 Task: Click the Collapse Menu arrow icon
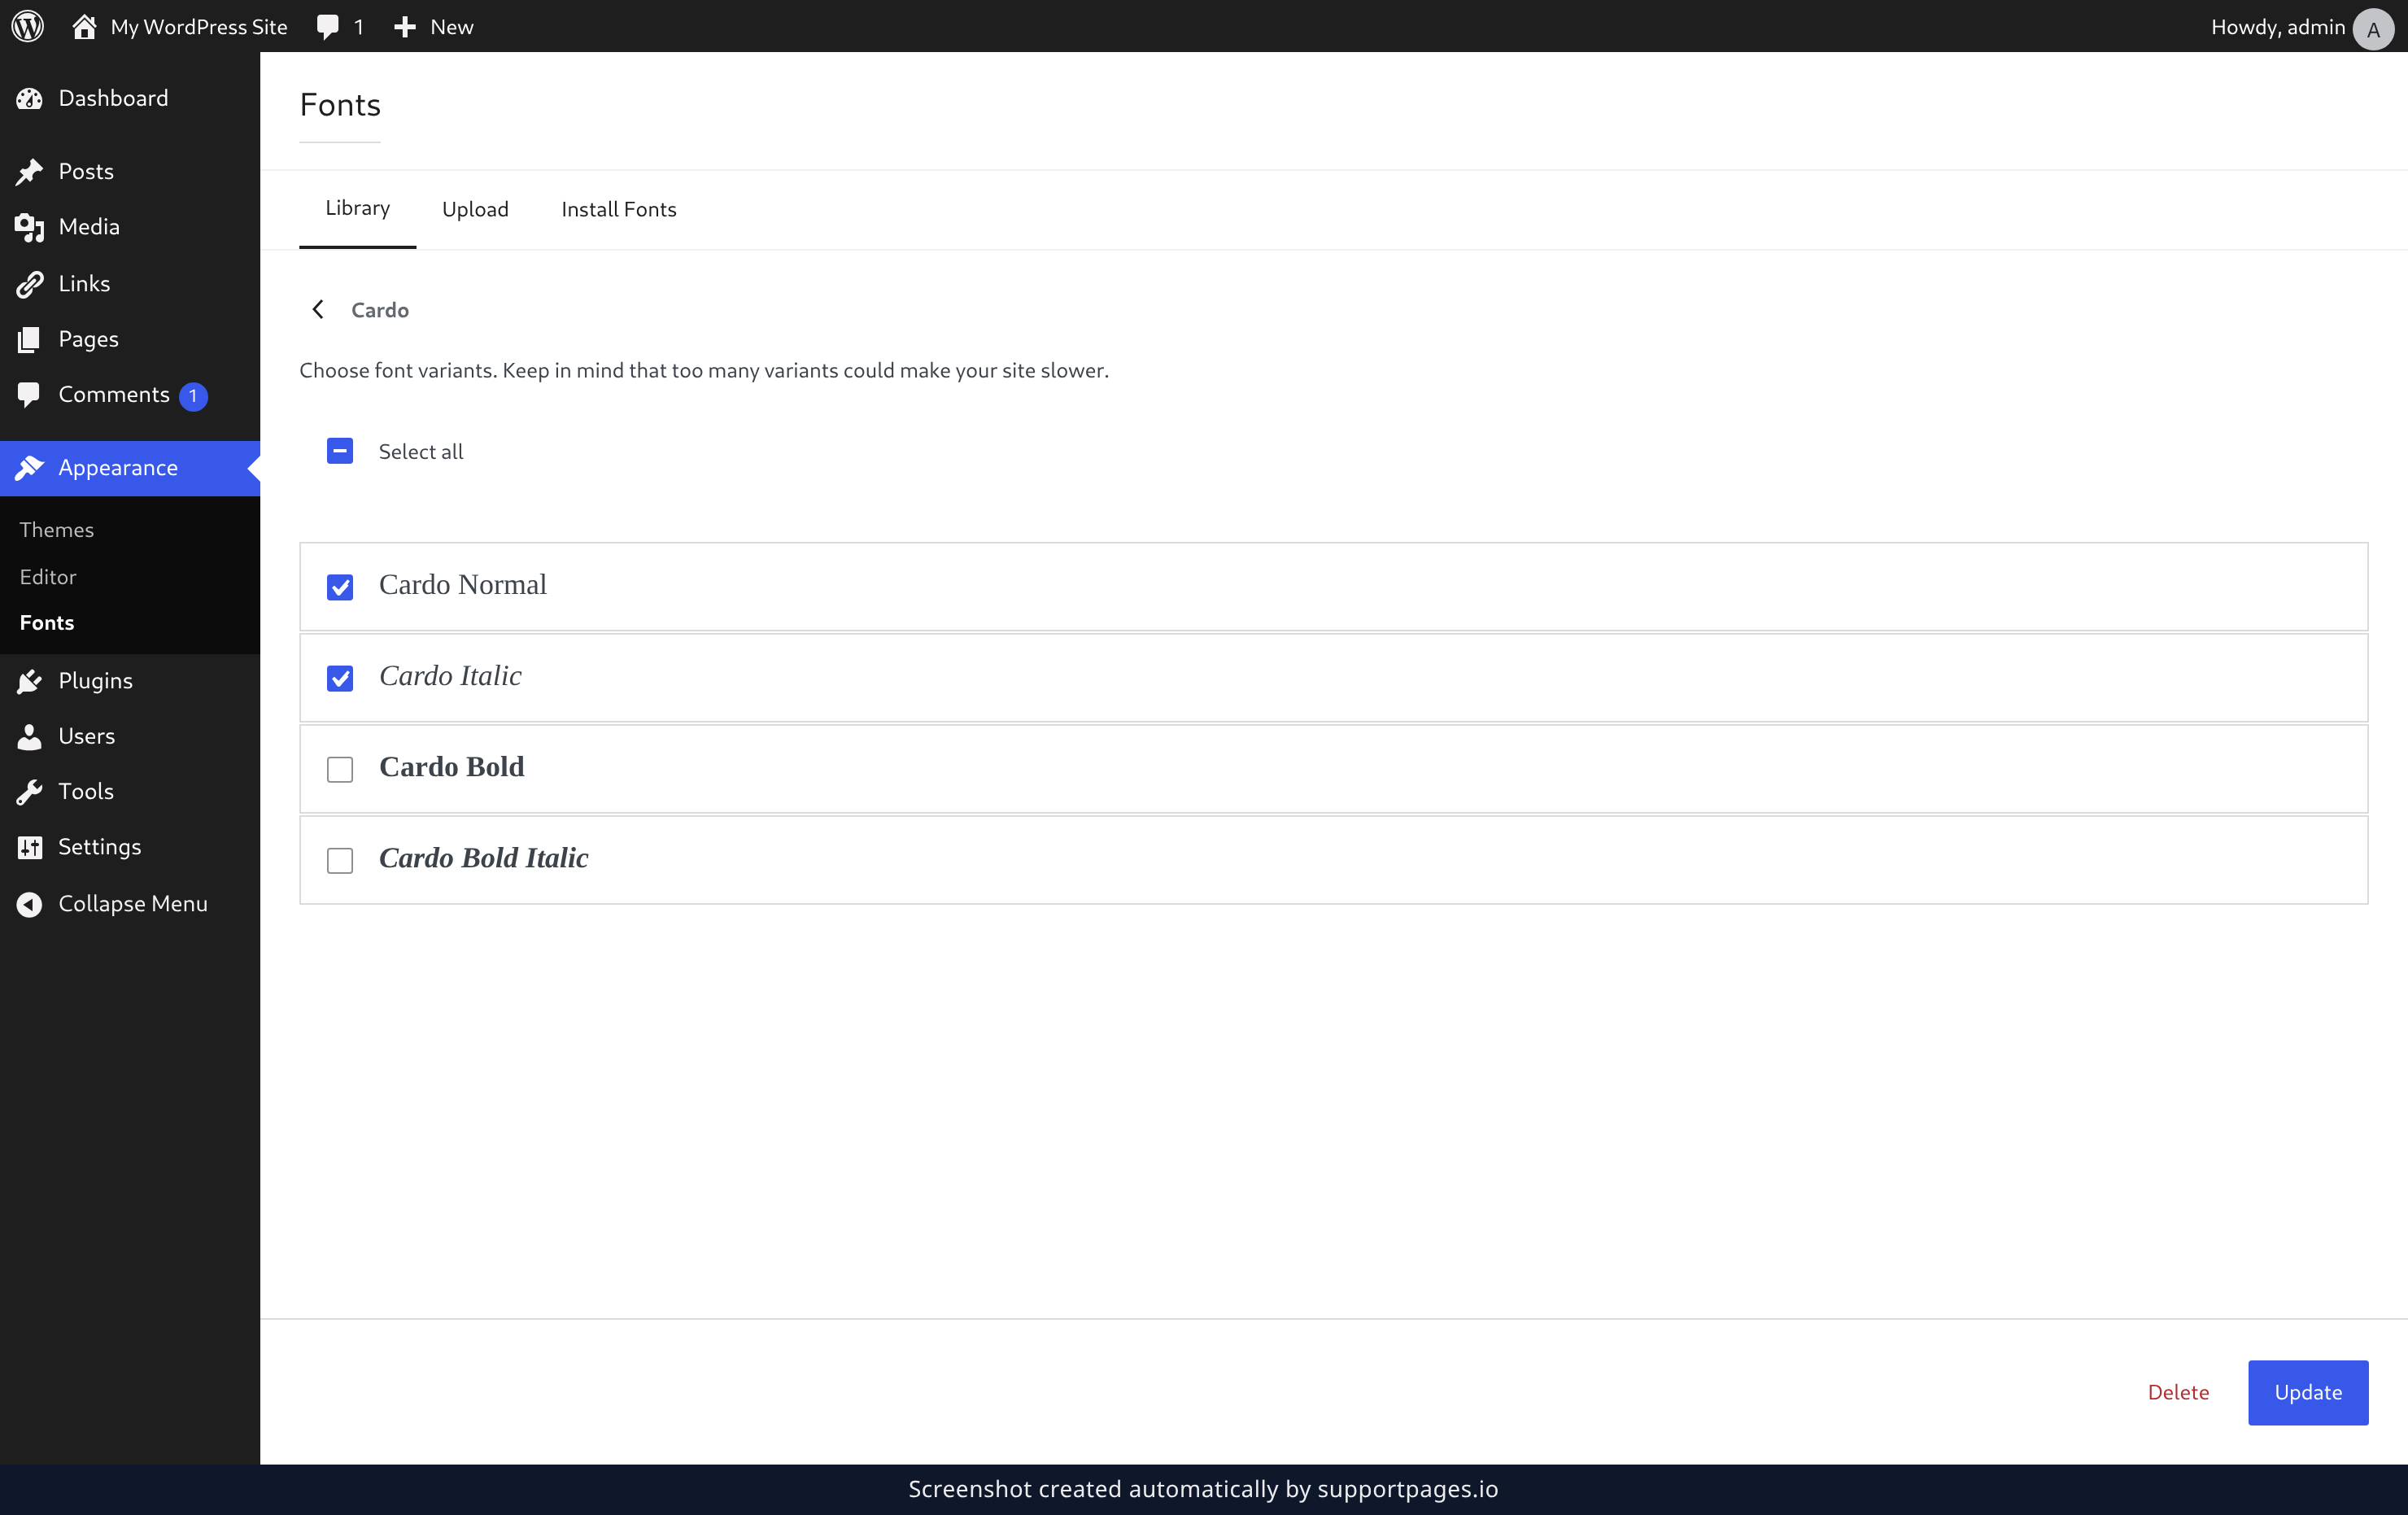coord(29,904)
